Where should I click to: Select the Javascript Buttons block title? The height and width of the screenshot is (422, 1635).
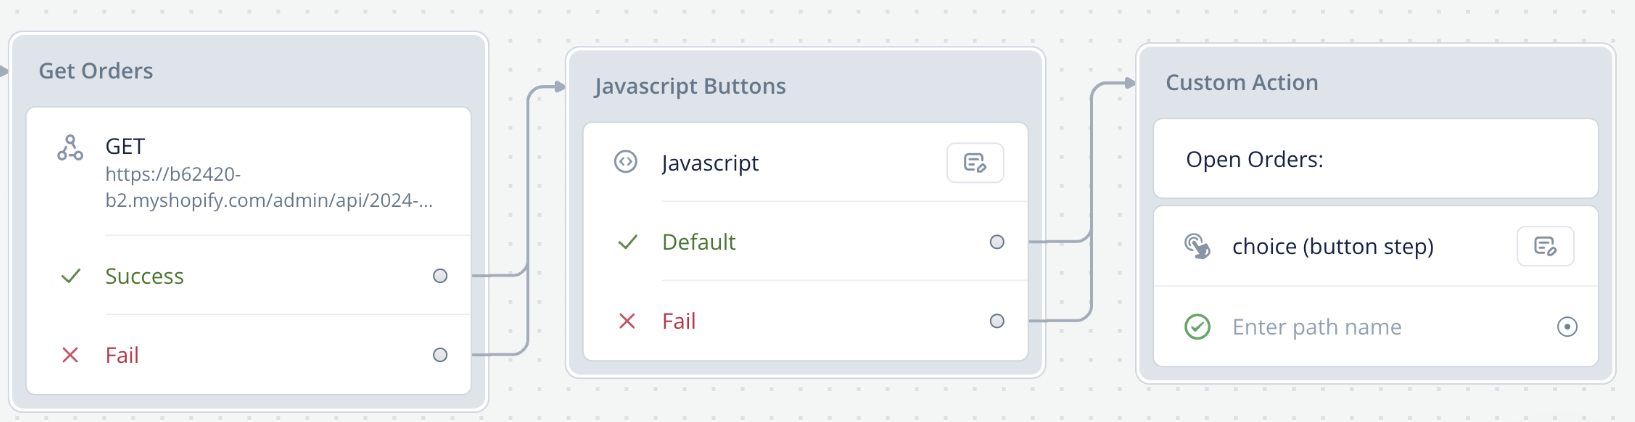[690, 86]
